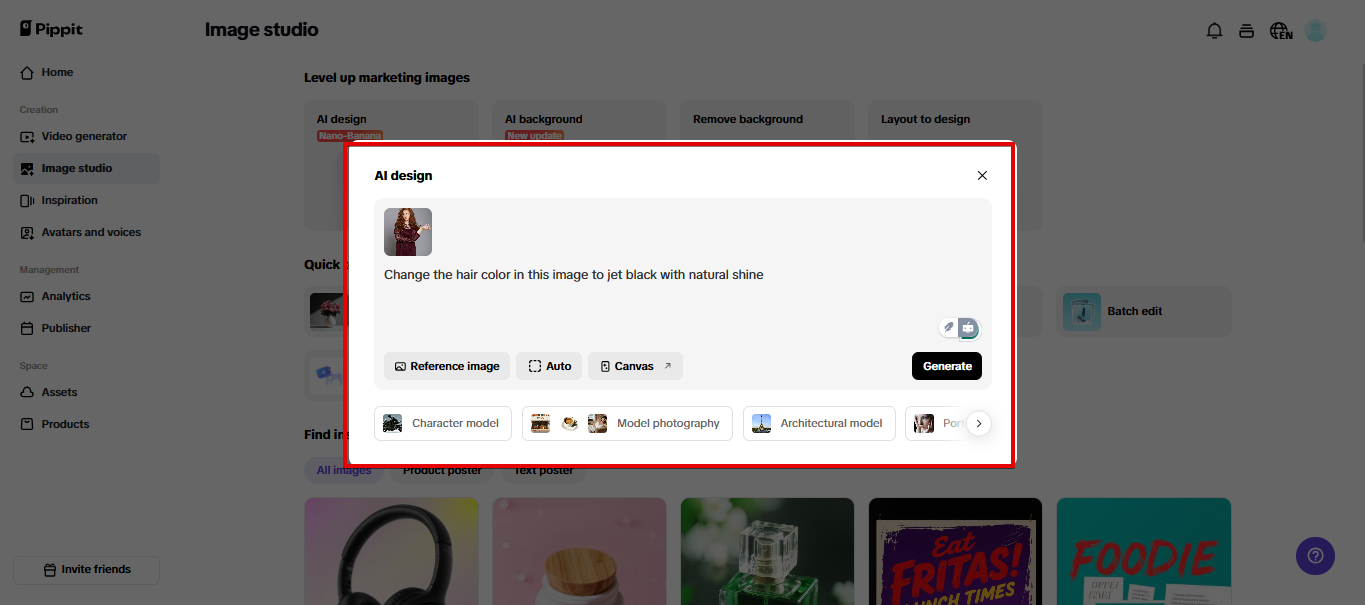Toggle the agent mode robot switch
Image resolution: width=1365 pixels, height=605 pixels.
point(968,328)
